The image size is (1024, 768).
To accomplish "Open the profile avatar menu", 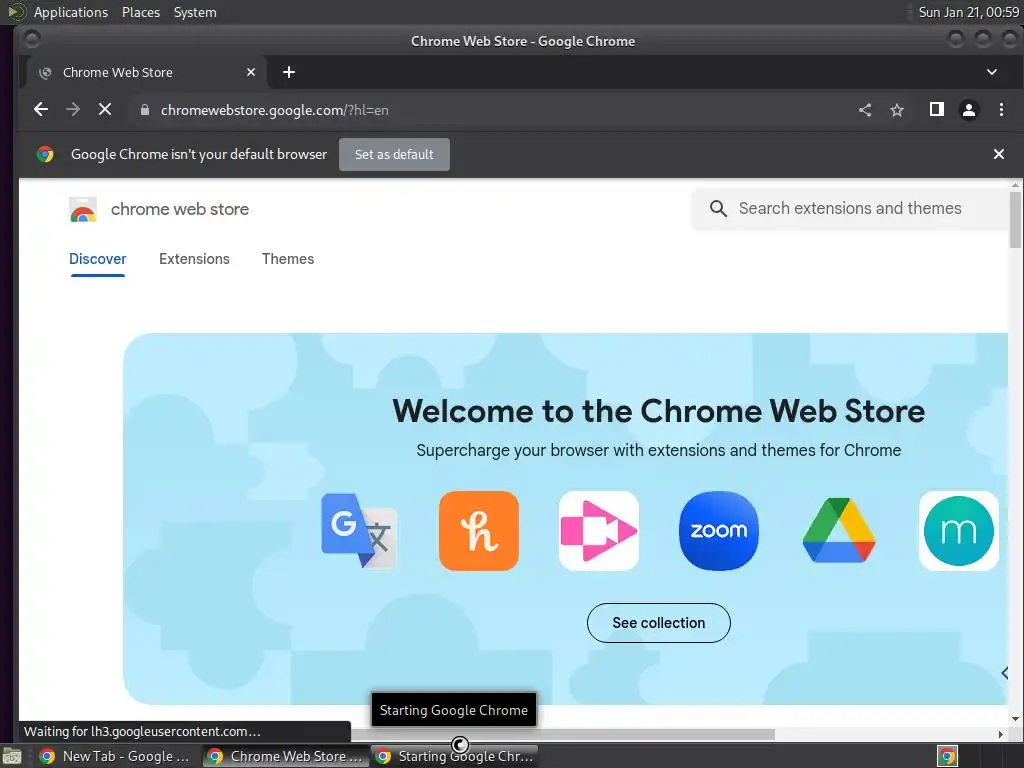I will pos(968,110).
